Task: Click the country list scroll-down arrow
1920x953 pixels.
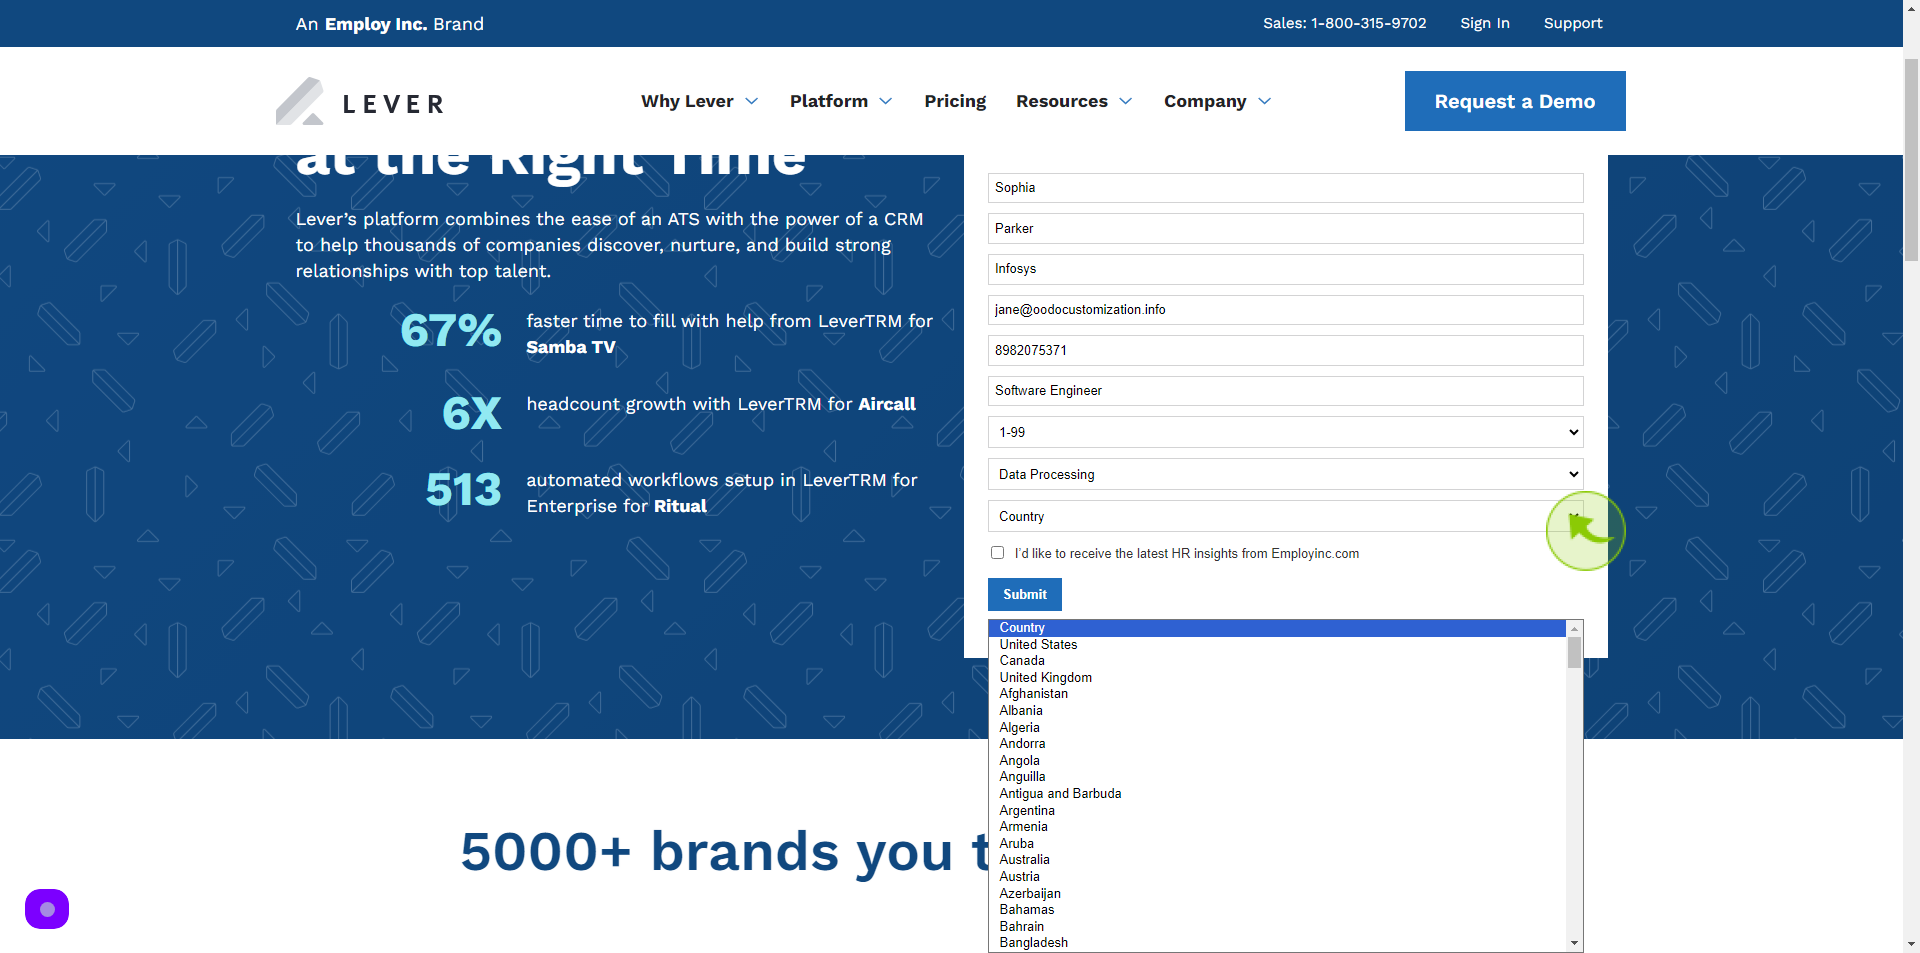Action: [1574, 943]
